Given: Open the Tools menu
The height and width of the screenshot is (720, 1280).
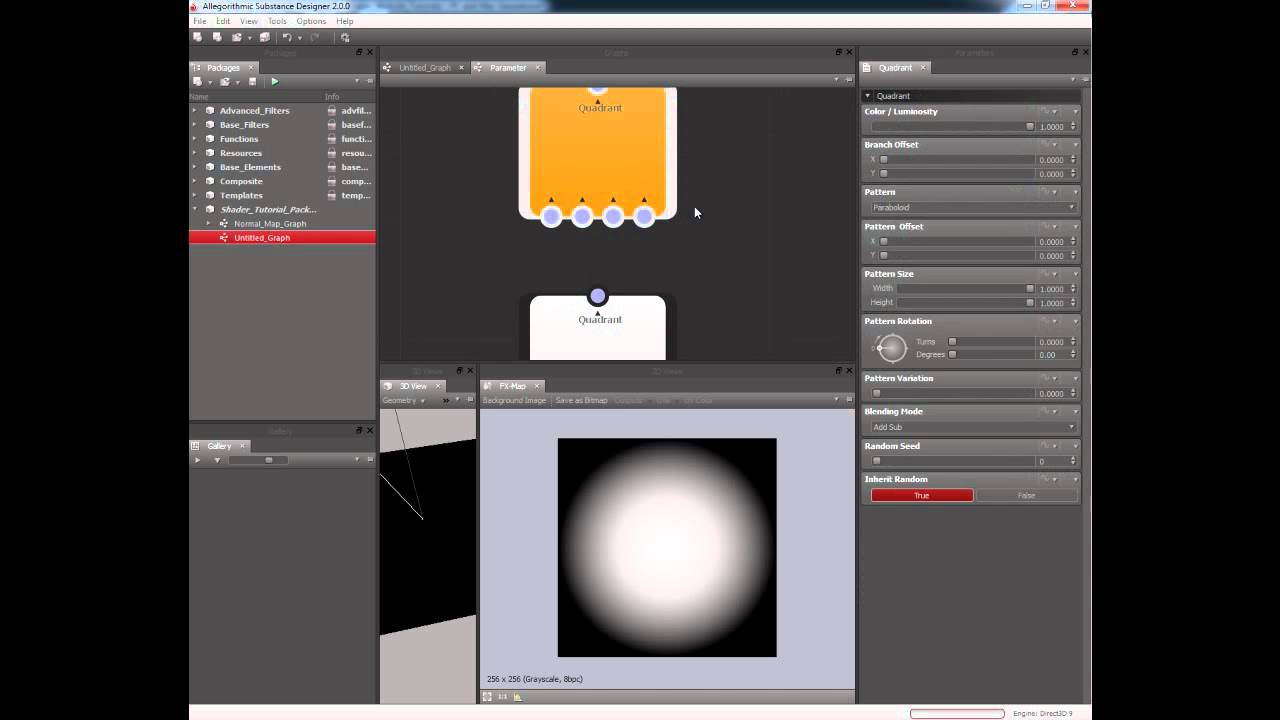Looking at the screenshot, I should (277, 20).
